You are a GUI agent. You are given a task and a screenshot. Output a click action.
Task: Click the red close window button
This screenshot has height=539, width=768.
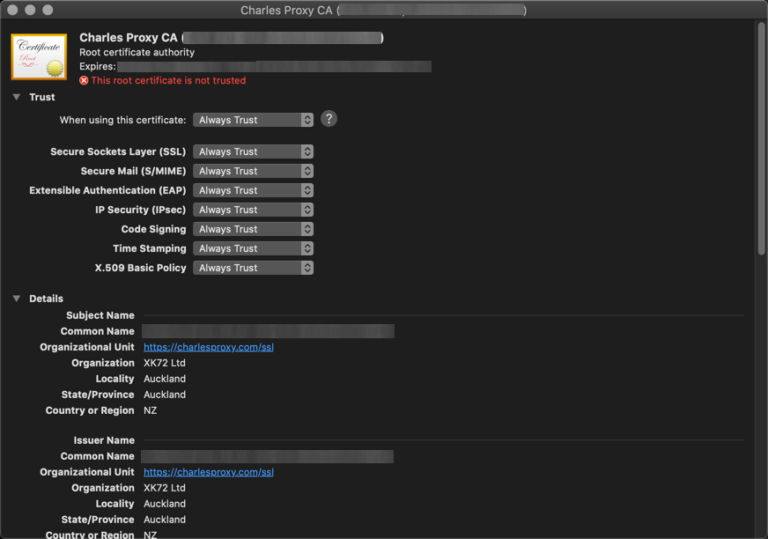coord(13,9)
